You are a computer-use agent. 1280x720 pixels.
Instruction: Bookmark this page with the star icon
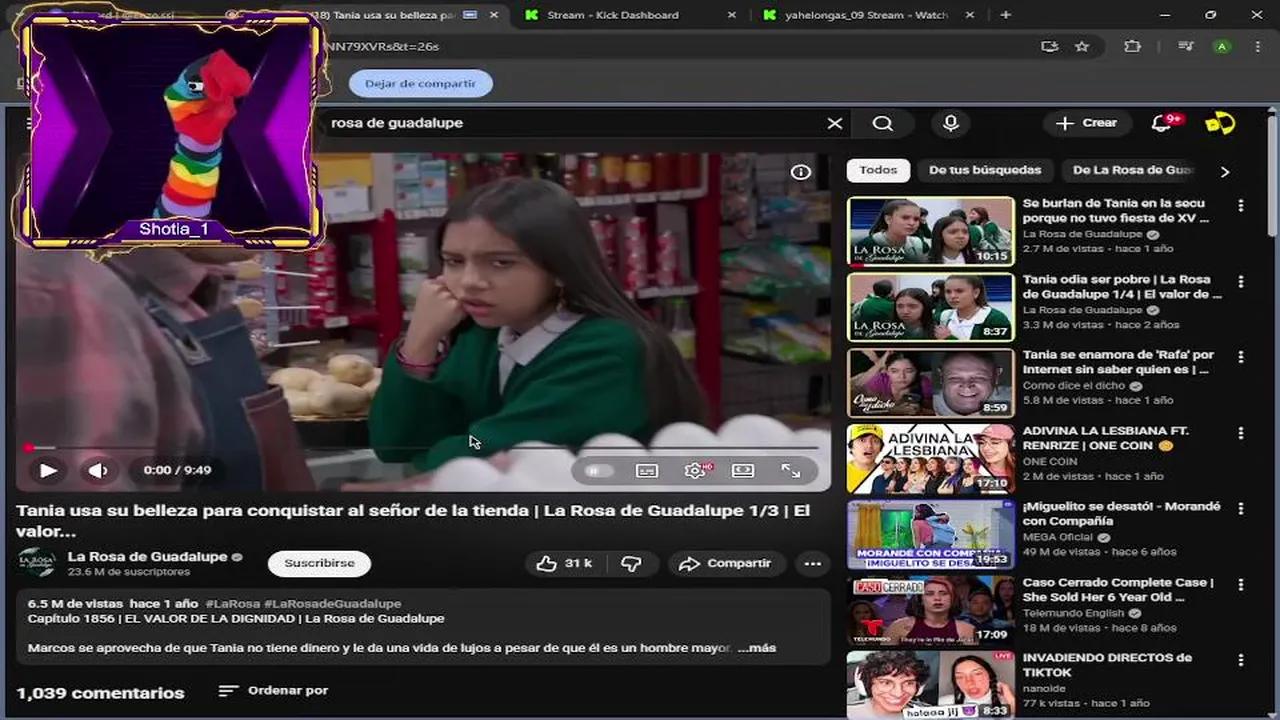pos(1082,46)
